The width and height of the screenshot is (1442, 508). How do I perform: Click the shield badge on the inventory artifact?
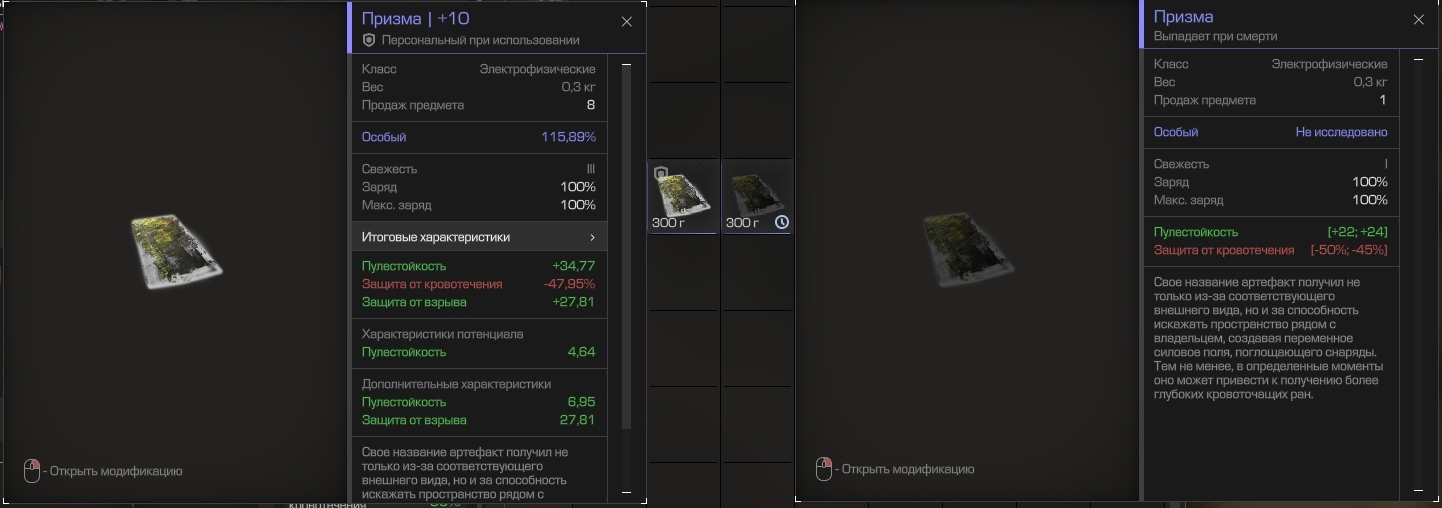click(660, 174)
